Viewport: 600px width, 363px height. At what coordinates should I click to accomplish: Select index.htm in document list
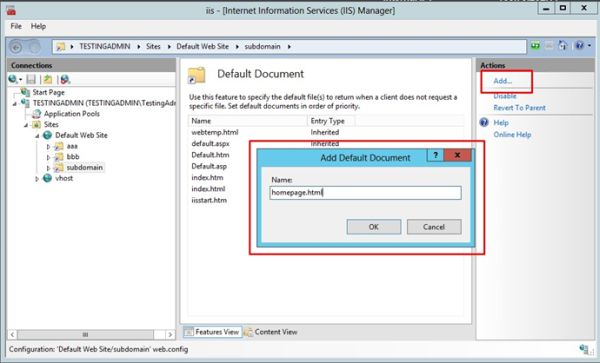coord(207,177)
